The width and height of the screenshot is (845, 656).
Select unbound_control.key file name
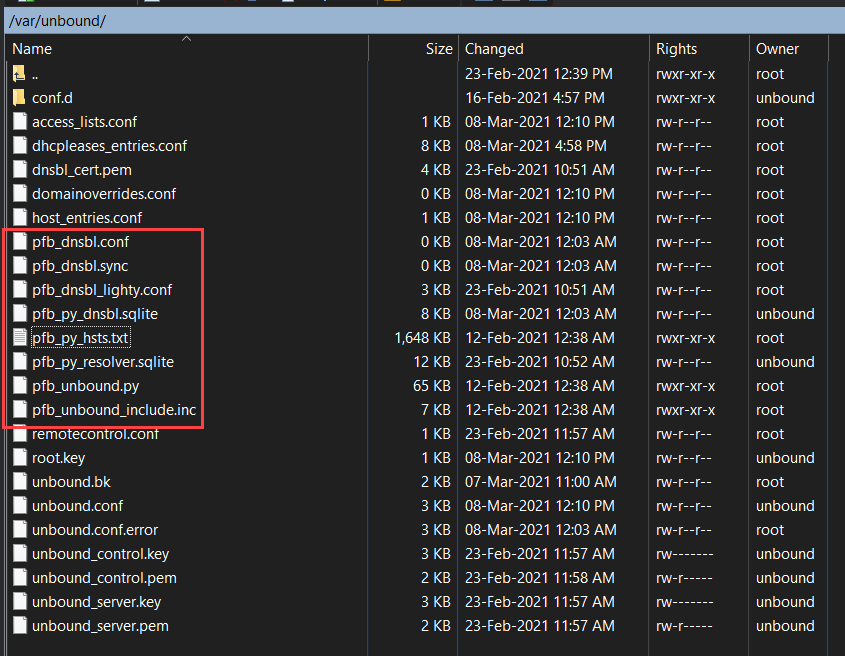point(100,554)
